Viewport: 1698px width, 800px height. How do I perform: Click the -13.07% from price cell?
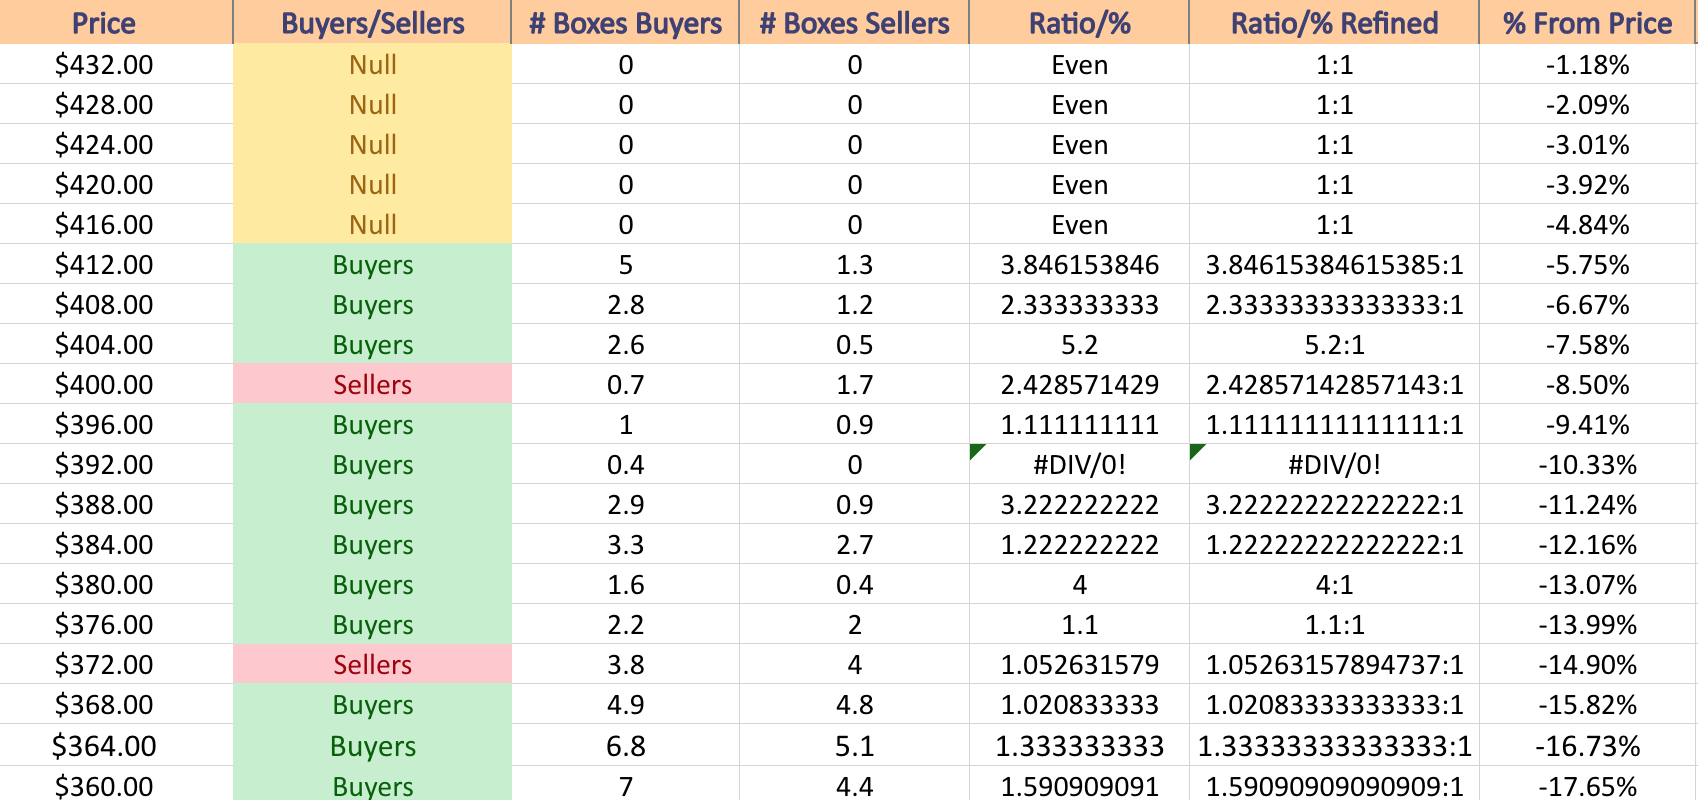click(1587, 585)
